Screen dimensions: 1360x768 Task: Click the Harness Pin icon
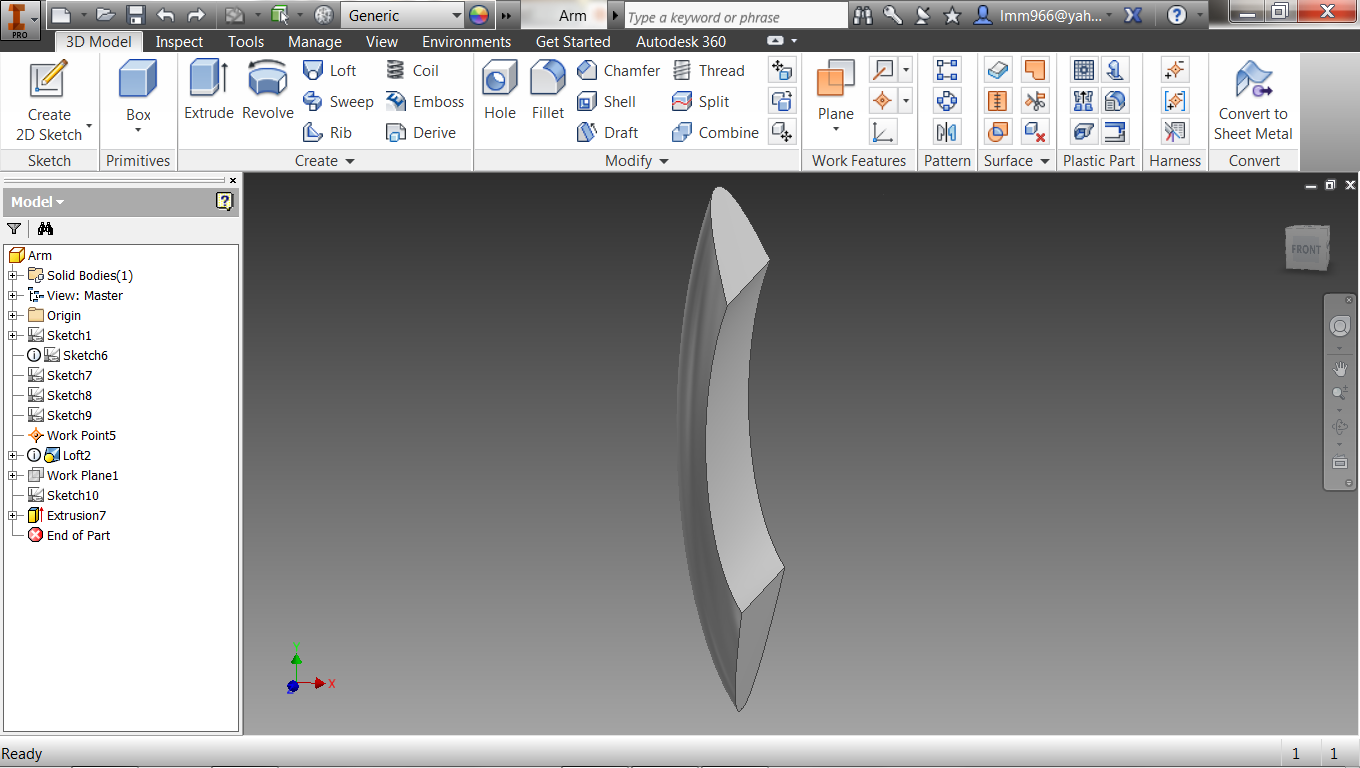(x=1175, y=70)
